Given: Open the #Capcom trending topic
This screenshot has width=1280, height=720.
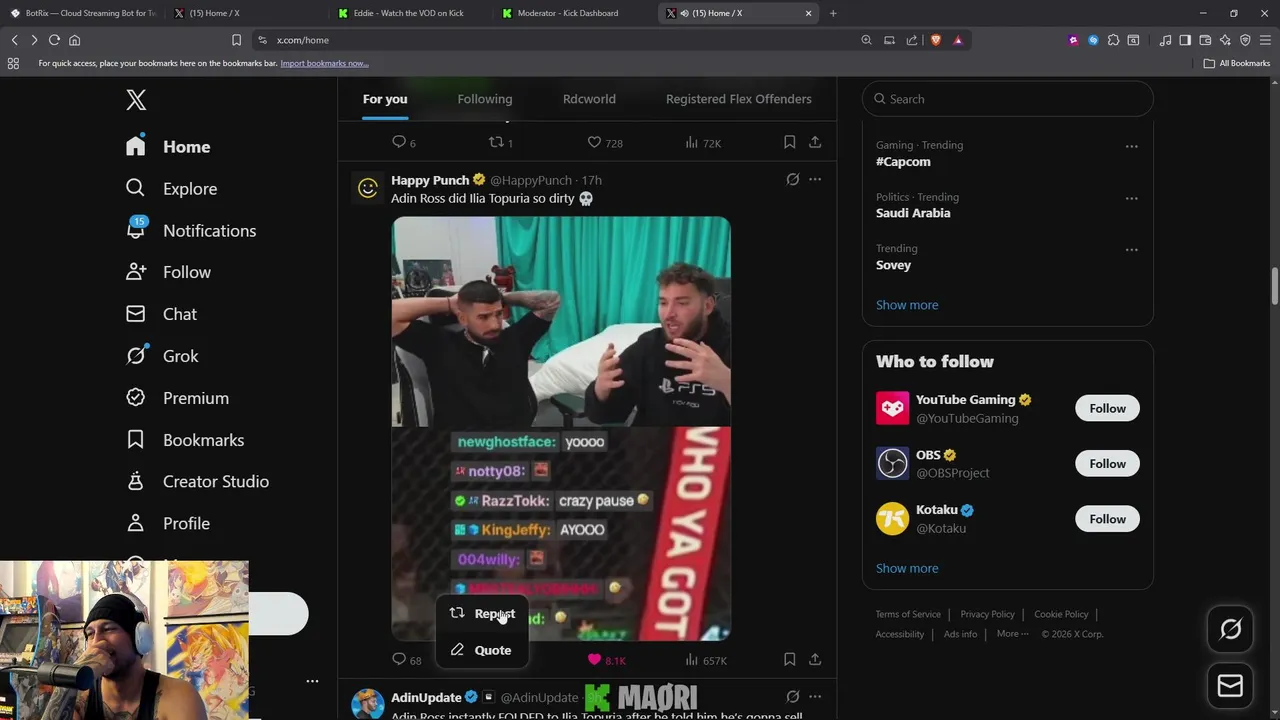Looking at the screenshot, I should [903, 161].
